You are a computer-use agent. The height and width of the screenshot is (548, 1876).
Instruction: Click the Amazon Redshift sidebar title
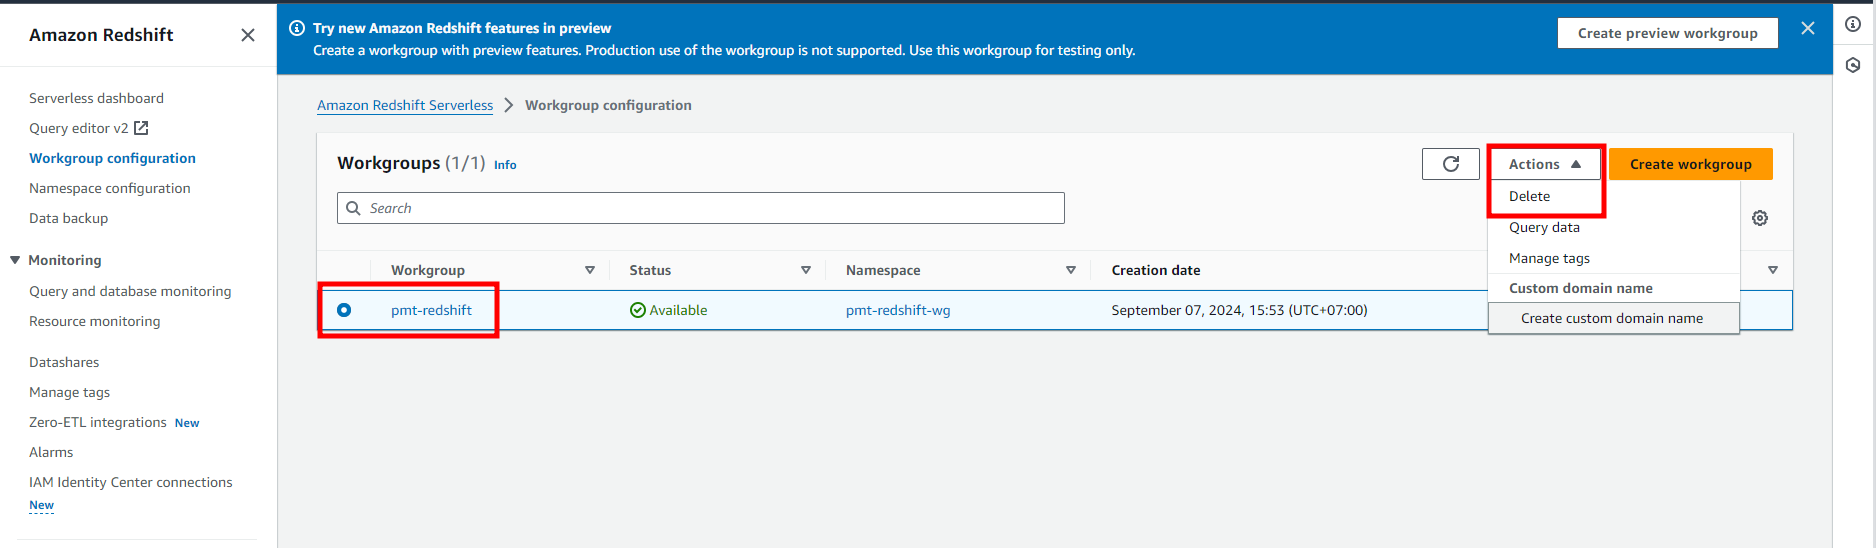click(101, 35)
